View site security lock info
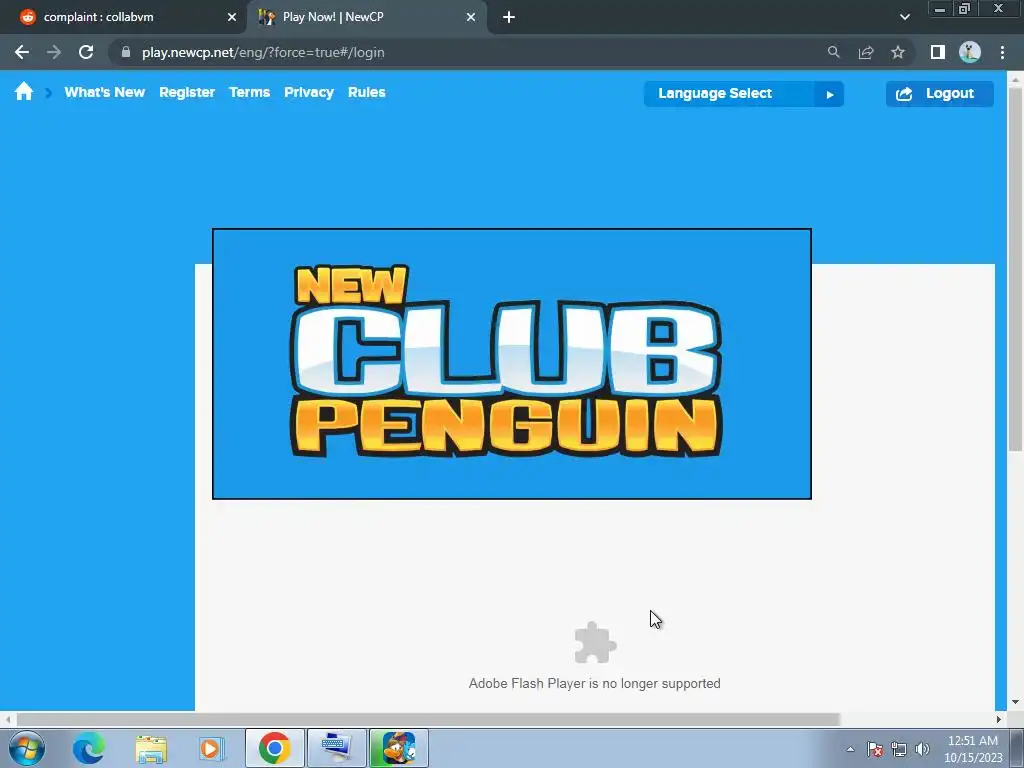The height and width of the screenshot is (768, 1024). [x=126, y=52]
